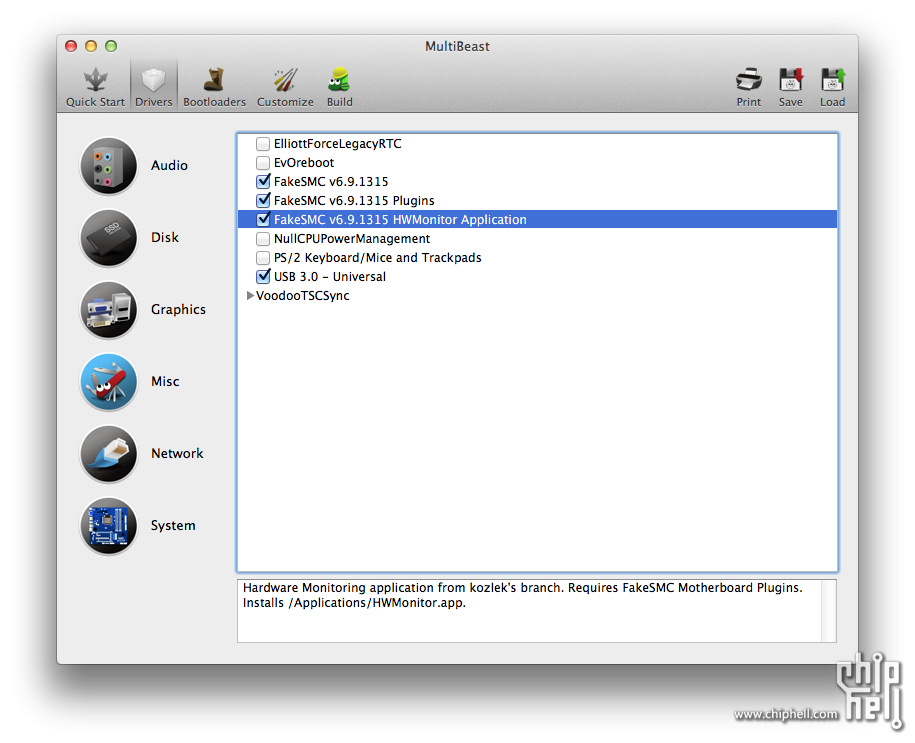Click the System category label
Viewport: 915px width, 743px height.
[x=173, y=526]
